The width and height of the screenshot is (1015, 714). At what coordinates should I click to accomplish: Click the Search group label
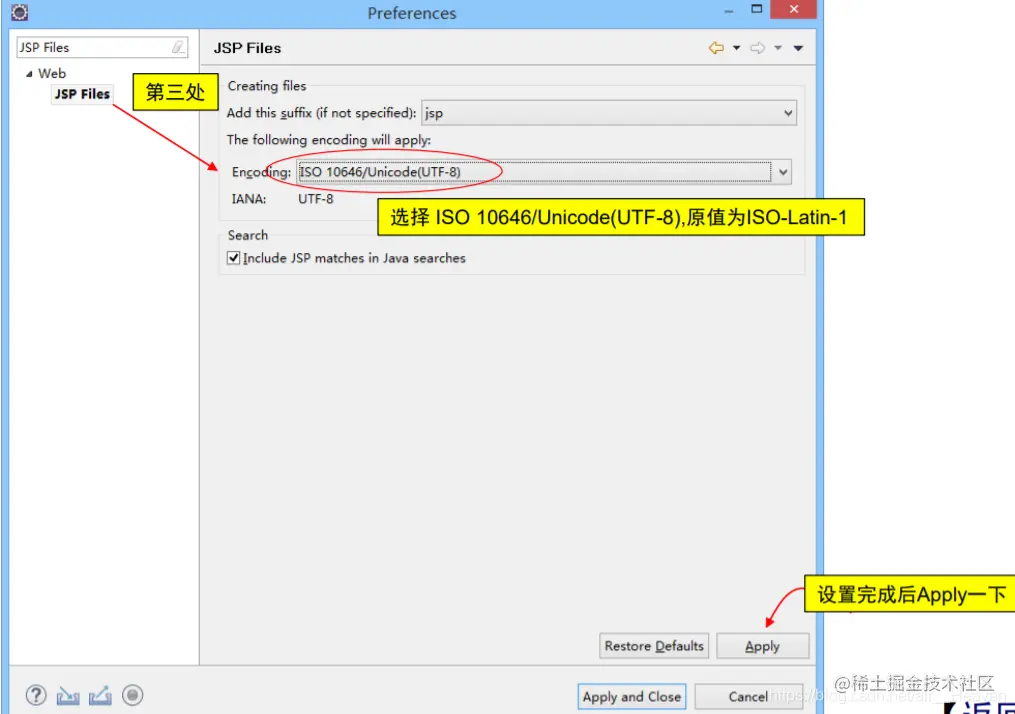(248, 236)
